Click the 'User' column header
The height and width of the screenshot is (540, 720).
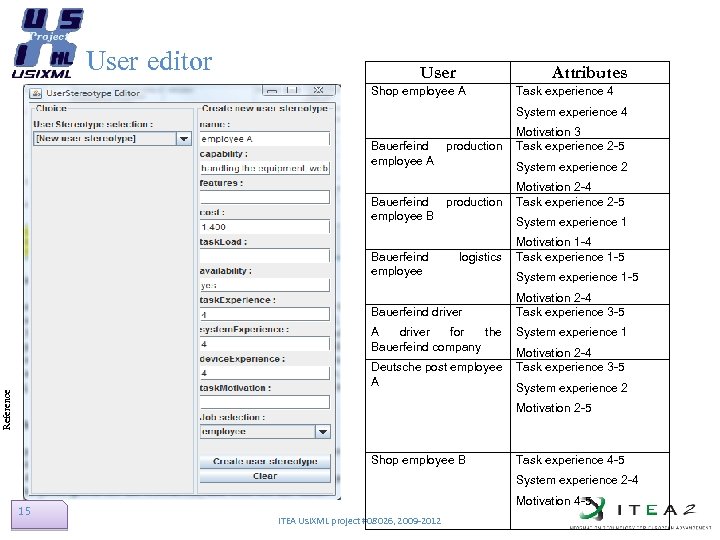[438, 73]
